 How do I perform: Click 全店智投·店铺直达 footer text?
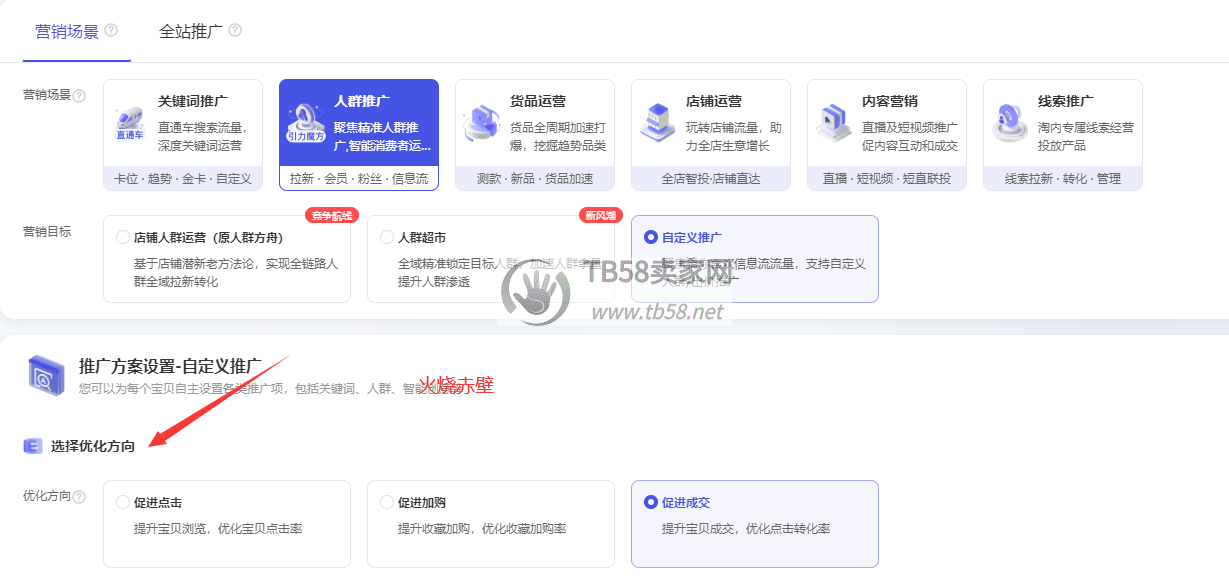tap(711, 179)
